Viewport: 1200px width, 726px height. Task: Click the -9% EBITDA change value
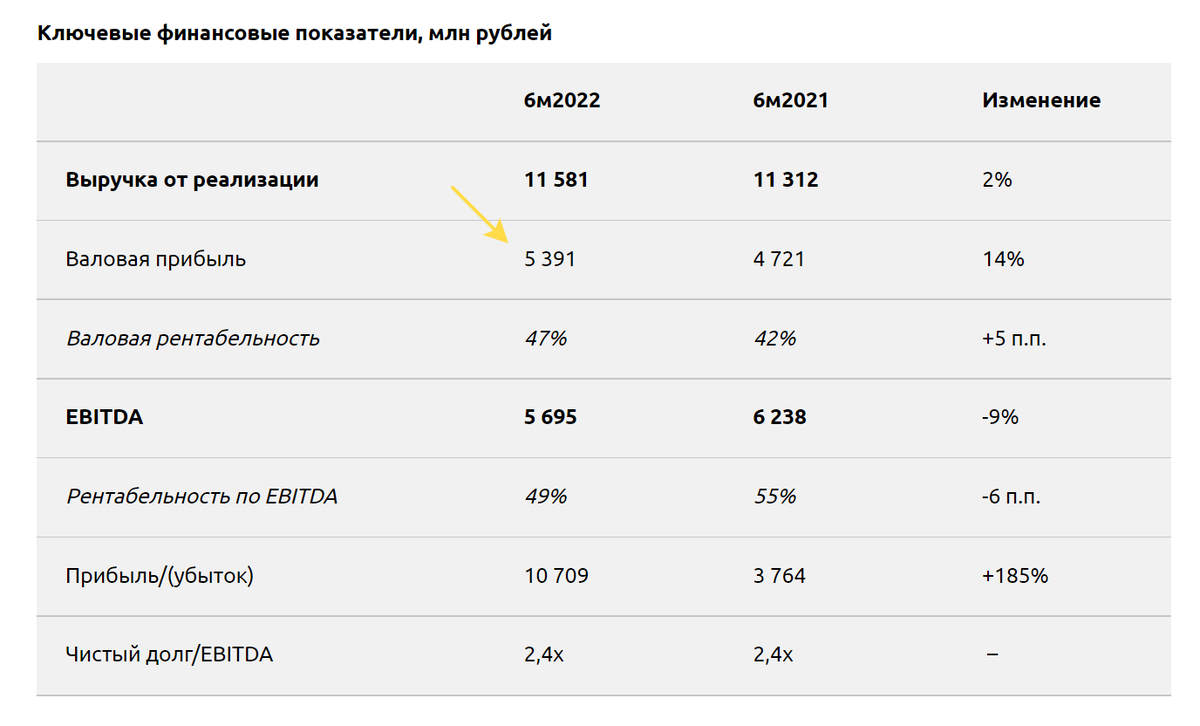click(x=1001, y=417)
